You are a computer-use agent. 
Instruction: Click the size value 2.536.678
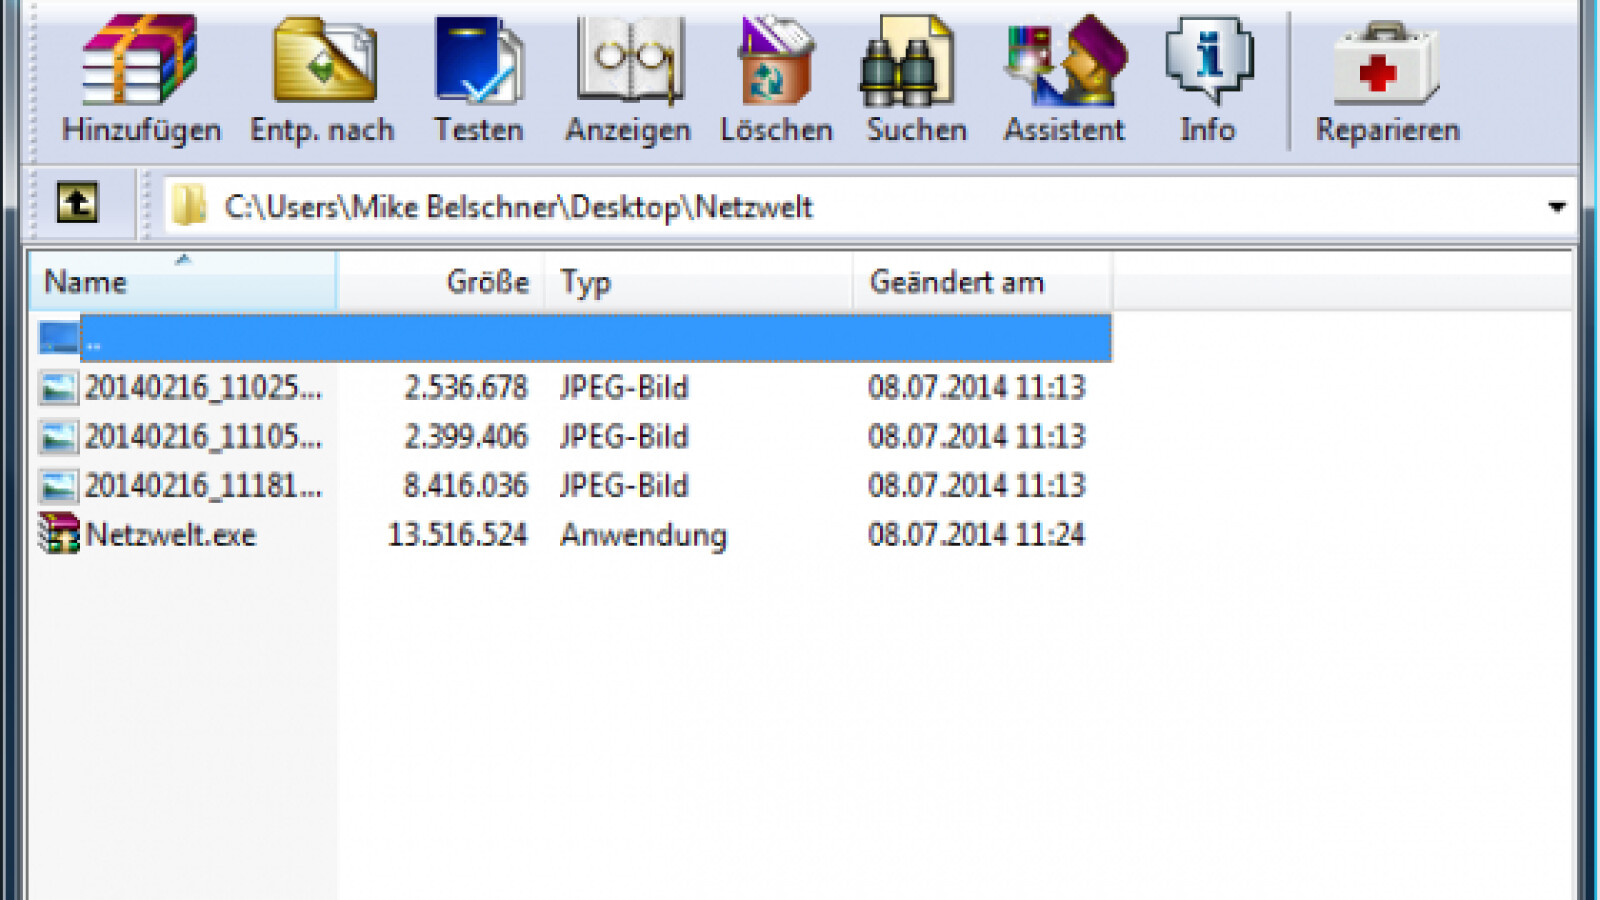coord(465,388)
